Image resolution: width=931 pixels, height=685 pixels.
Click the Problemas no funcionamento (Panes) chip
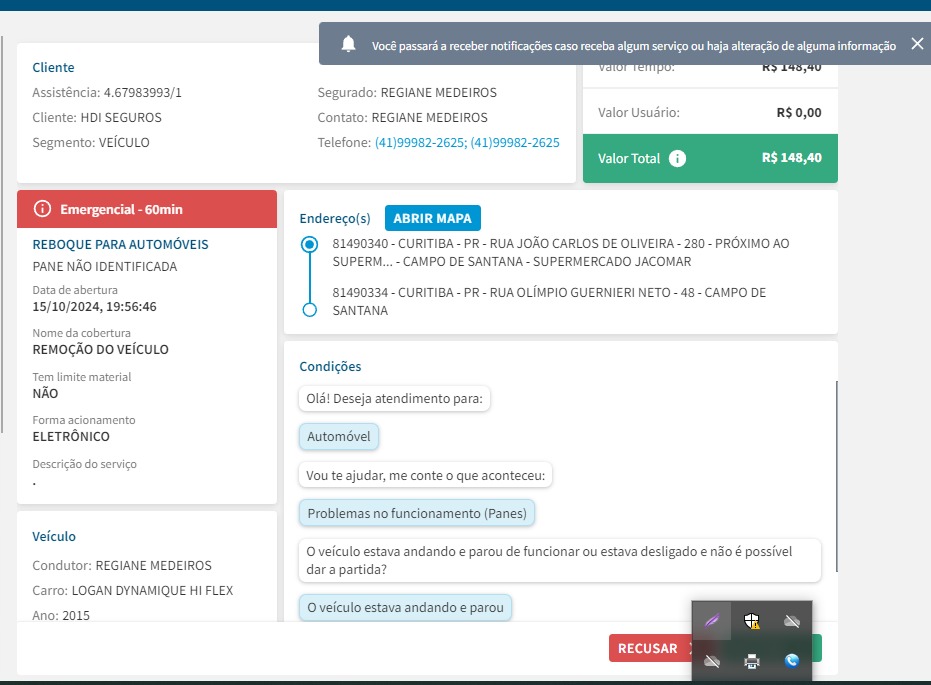[x=417, y=513]
